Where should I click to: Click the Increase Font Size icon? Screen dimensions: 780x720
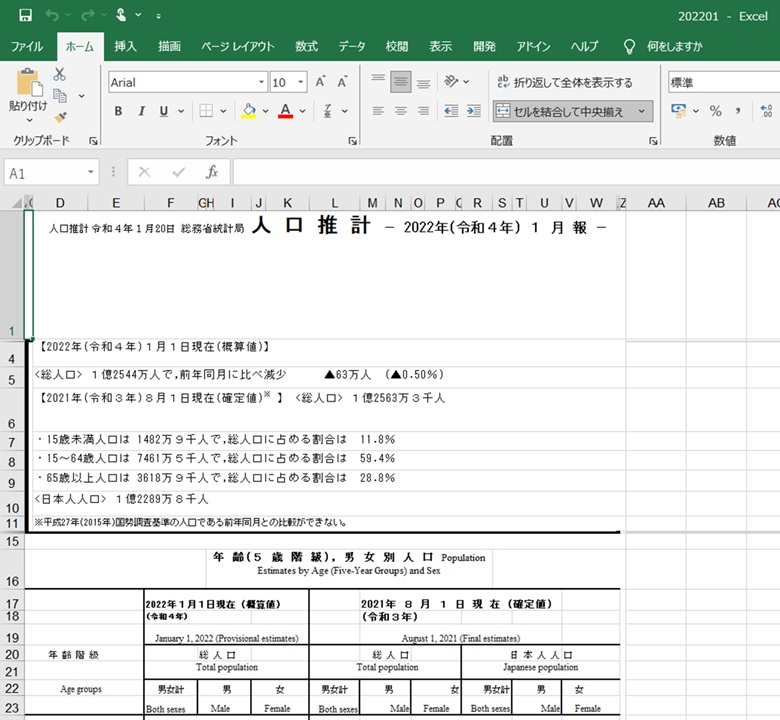(x=321, y=82)
